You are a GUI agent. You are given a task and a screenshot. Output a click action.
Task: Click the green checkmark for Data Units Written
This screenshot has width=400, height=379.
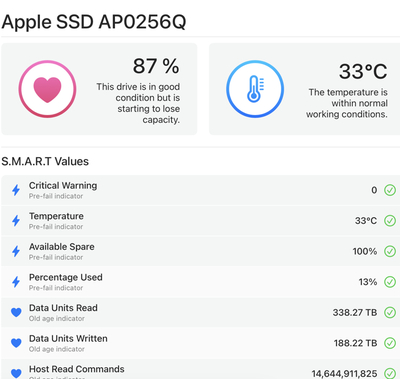coord(390,343)
